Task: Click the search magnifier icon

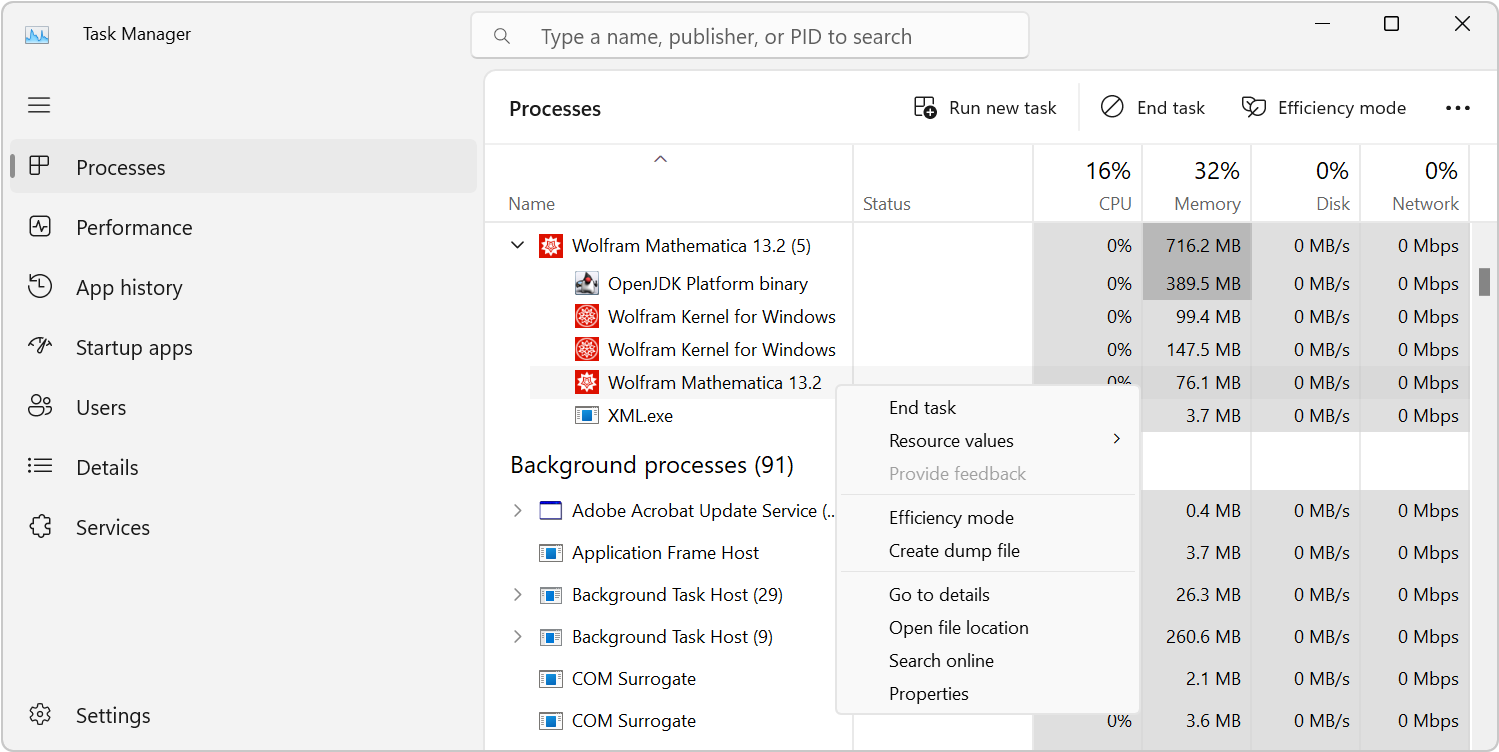Action: tap(503, 37)
